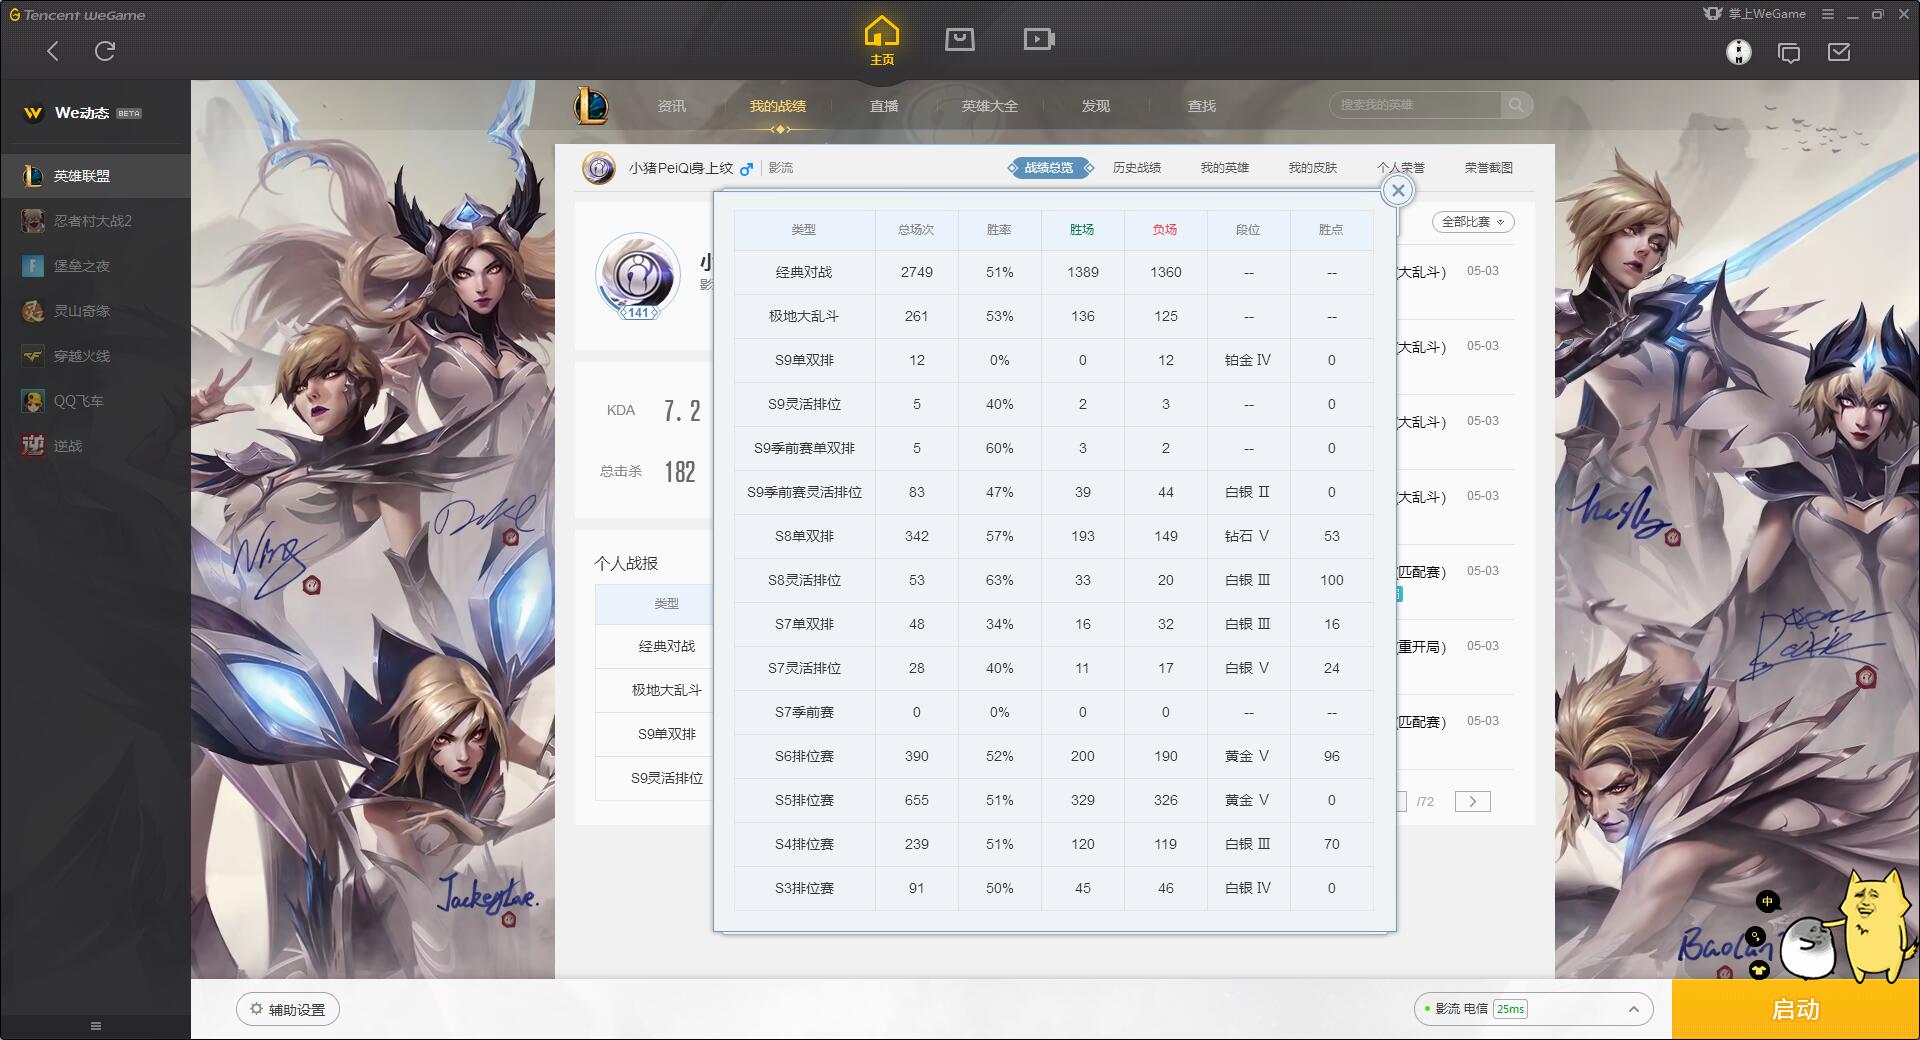Open the 辅助设置 settings button

(x=288, y=1009)
